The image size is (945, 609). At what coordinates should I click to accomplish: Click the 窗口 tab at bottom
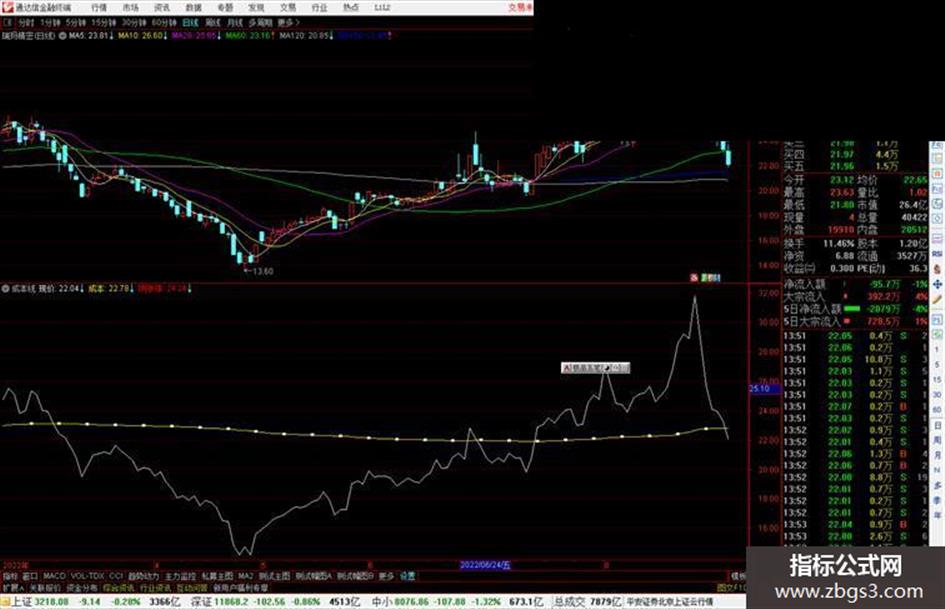pyautogui.click(x=30, y=576)
